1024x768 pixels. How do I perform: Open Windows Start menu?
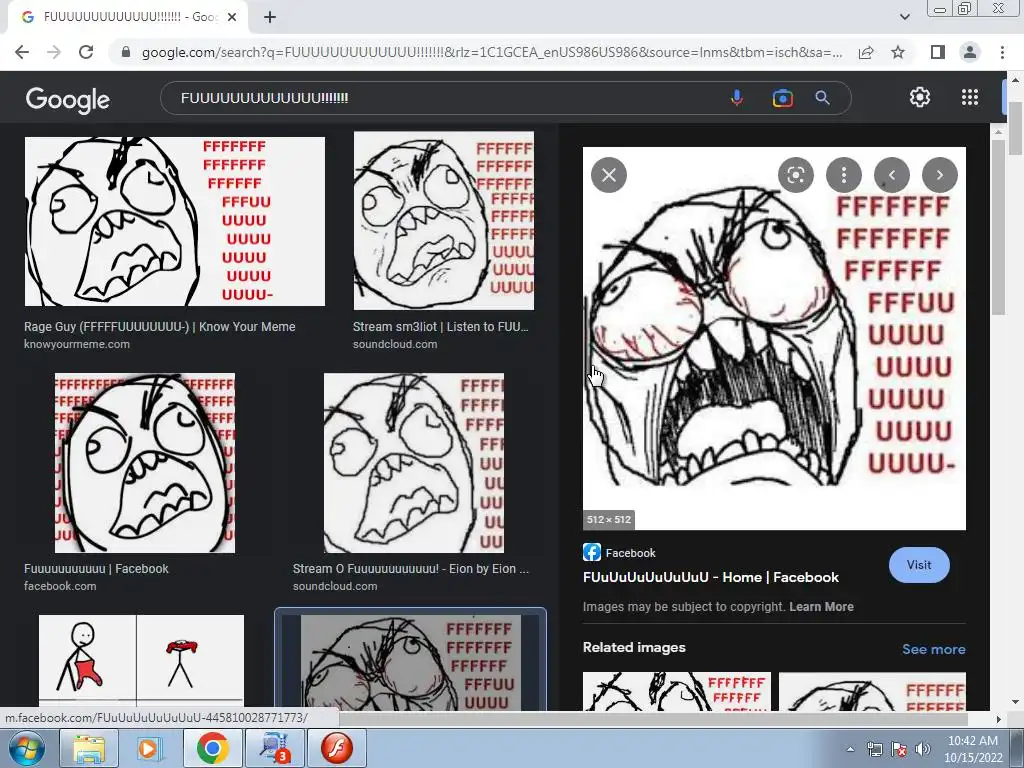click(x=27, y=748)
